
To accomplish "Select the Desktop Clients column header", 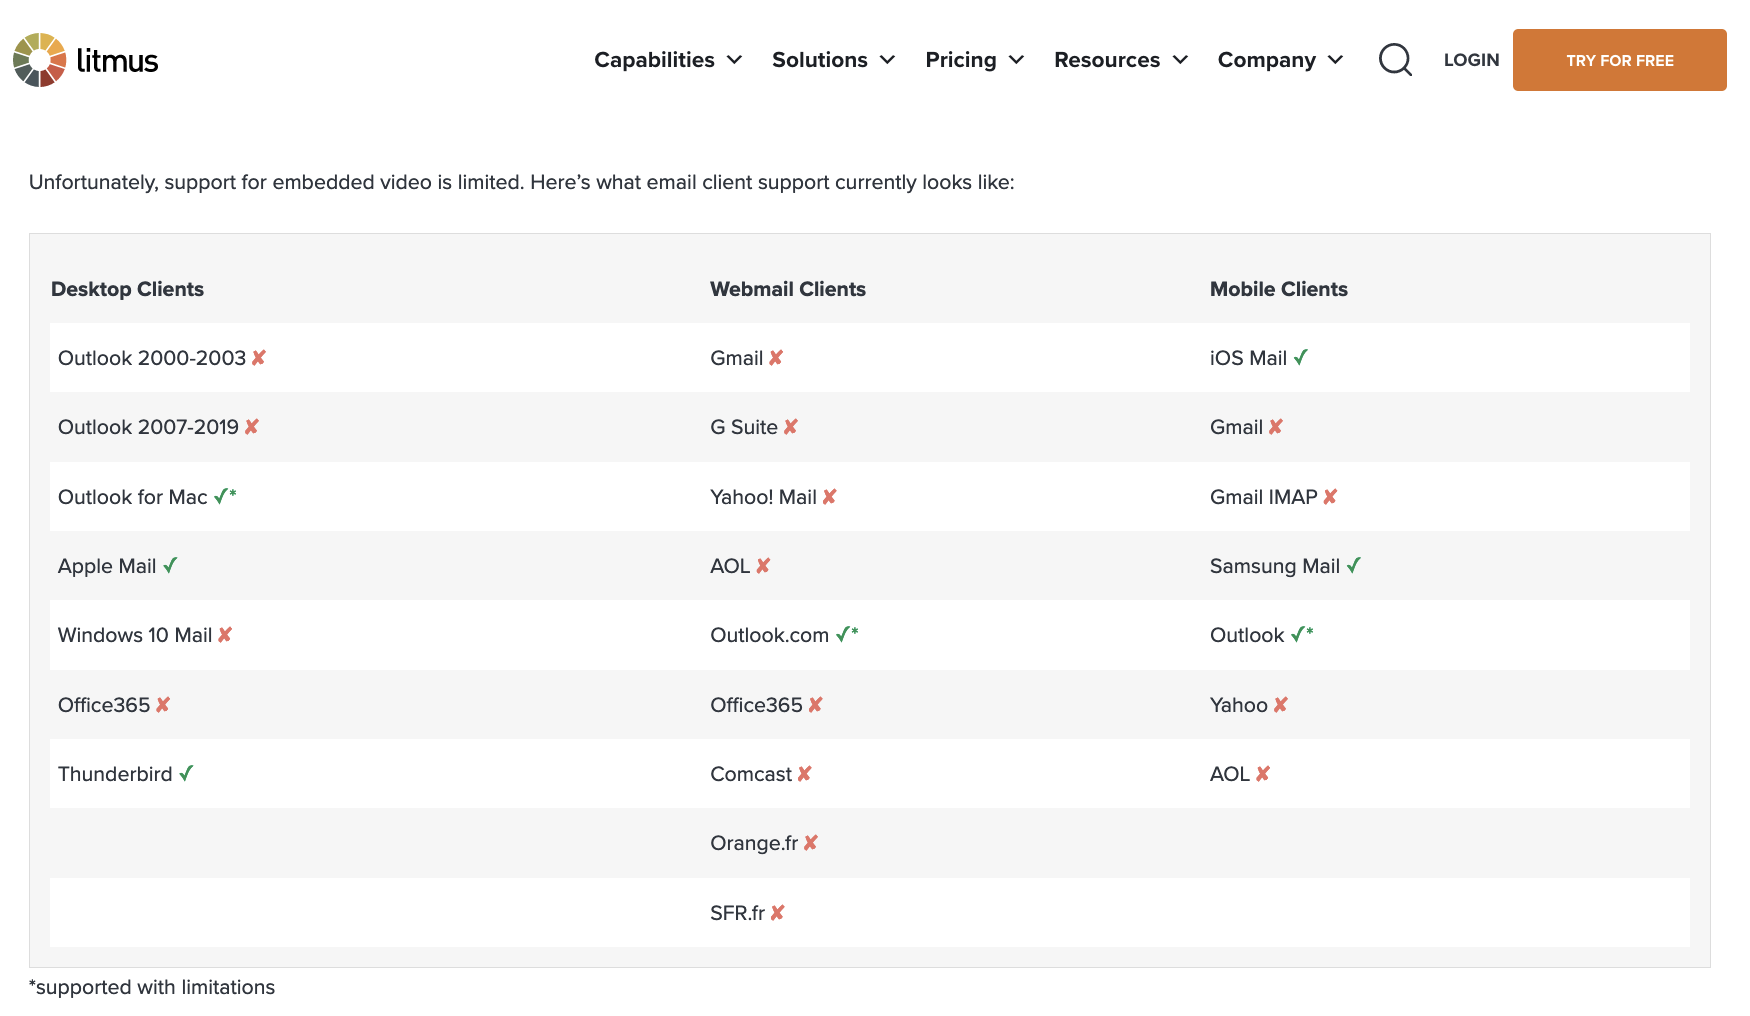I will tap(127, 289).
